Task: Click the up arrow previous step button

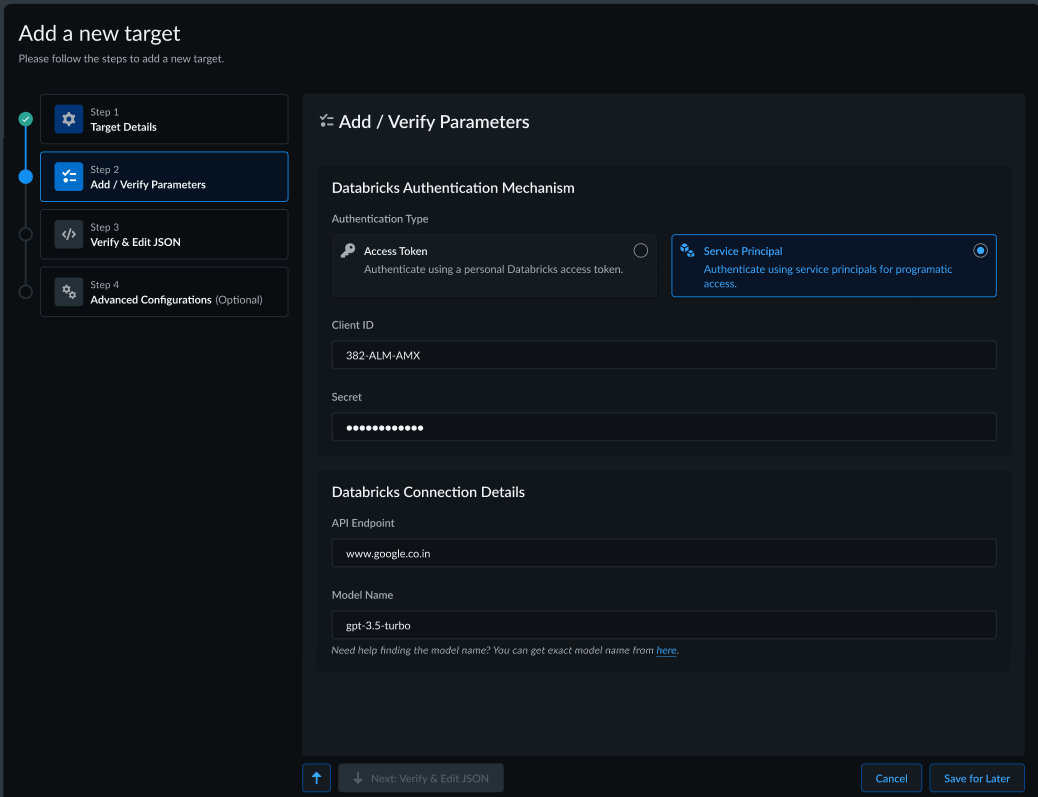Action: [x=316, y=778]
